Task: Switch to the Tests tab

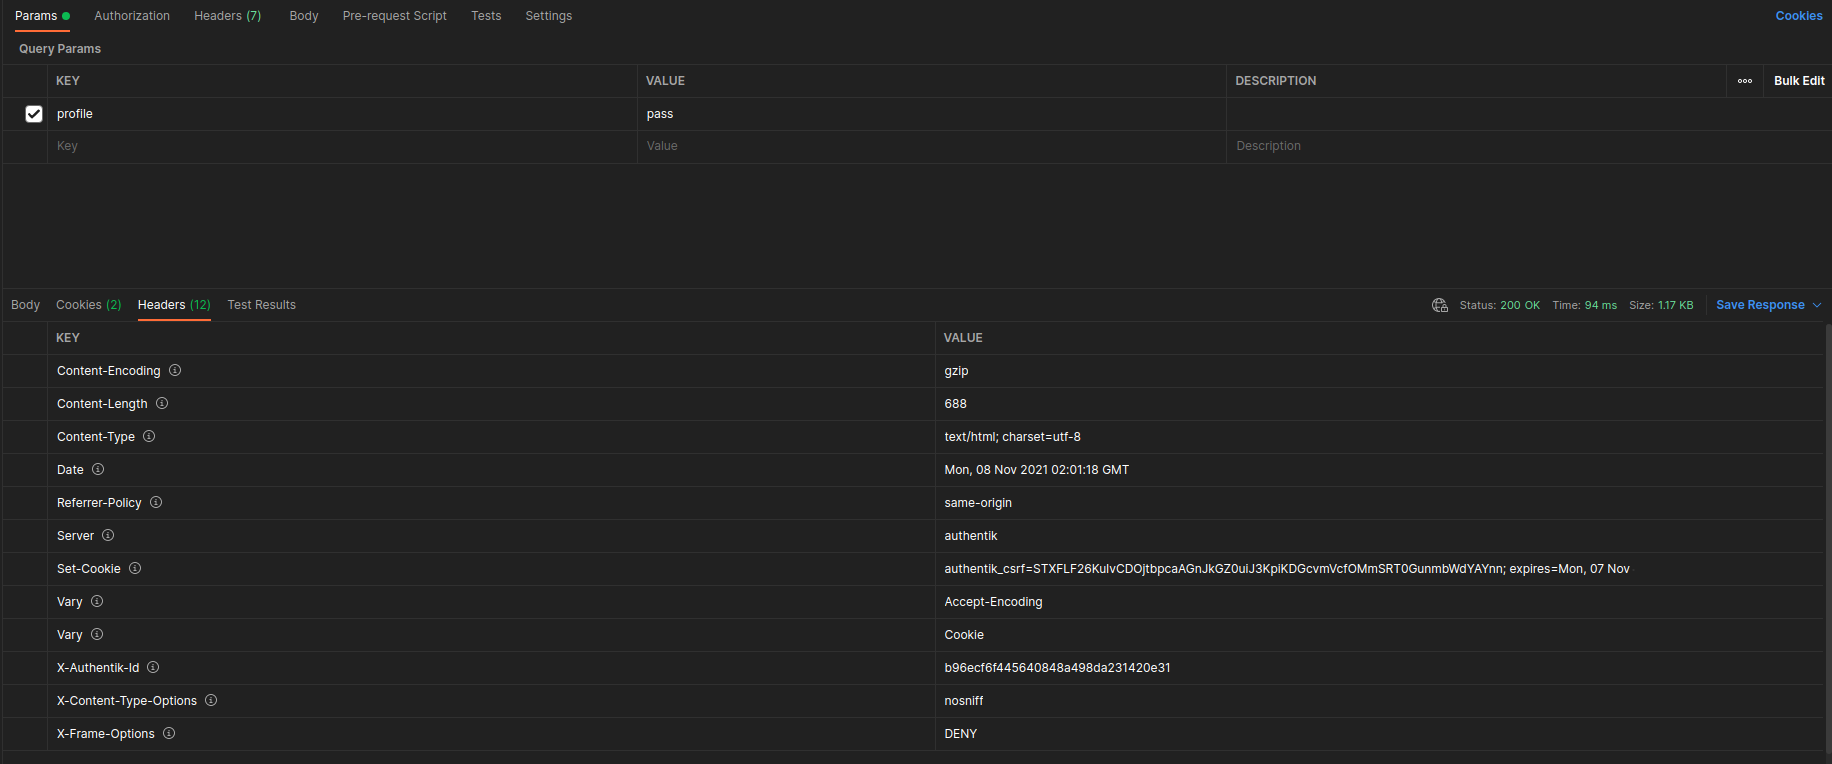Action: pyautogui.click(x=486, y=16)
